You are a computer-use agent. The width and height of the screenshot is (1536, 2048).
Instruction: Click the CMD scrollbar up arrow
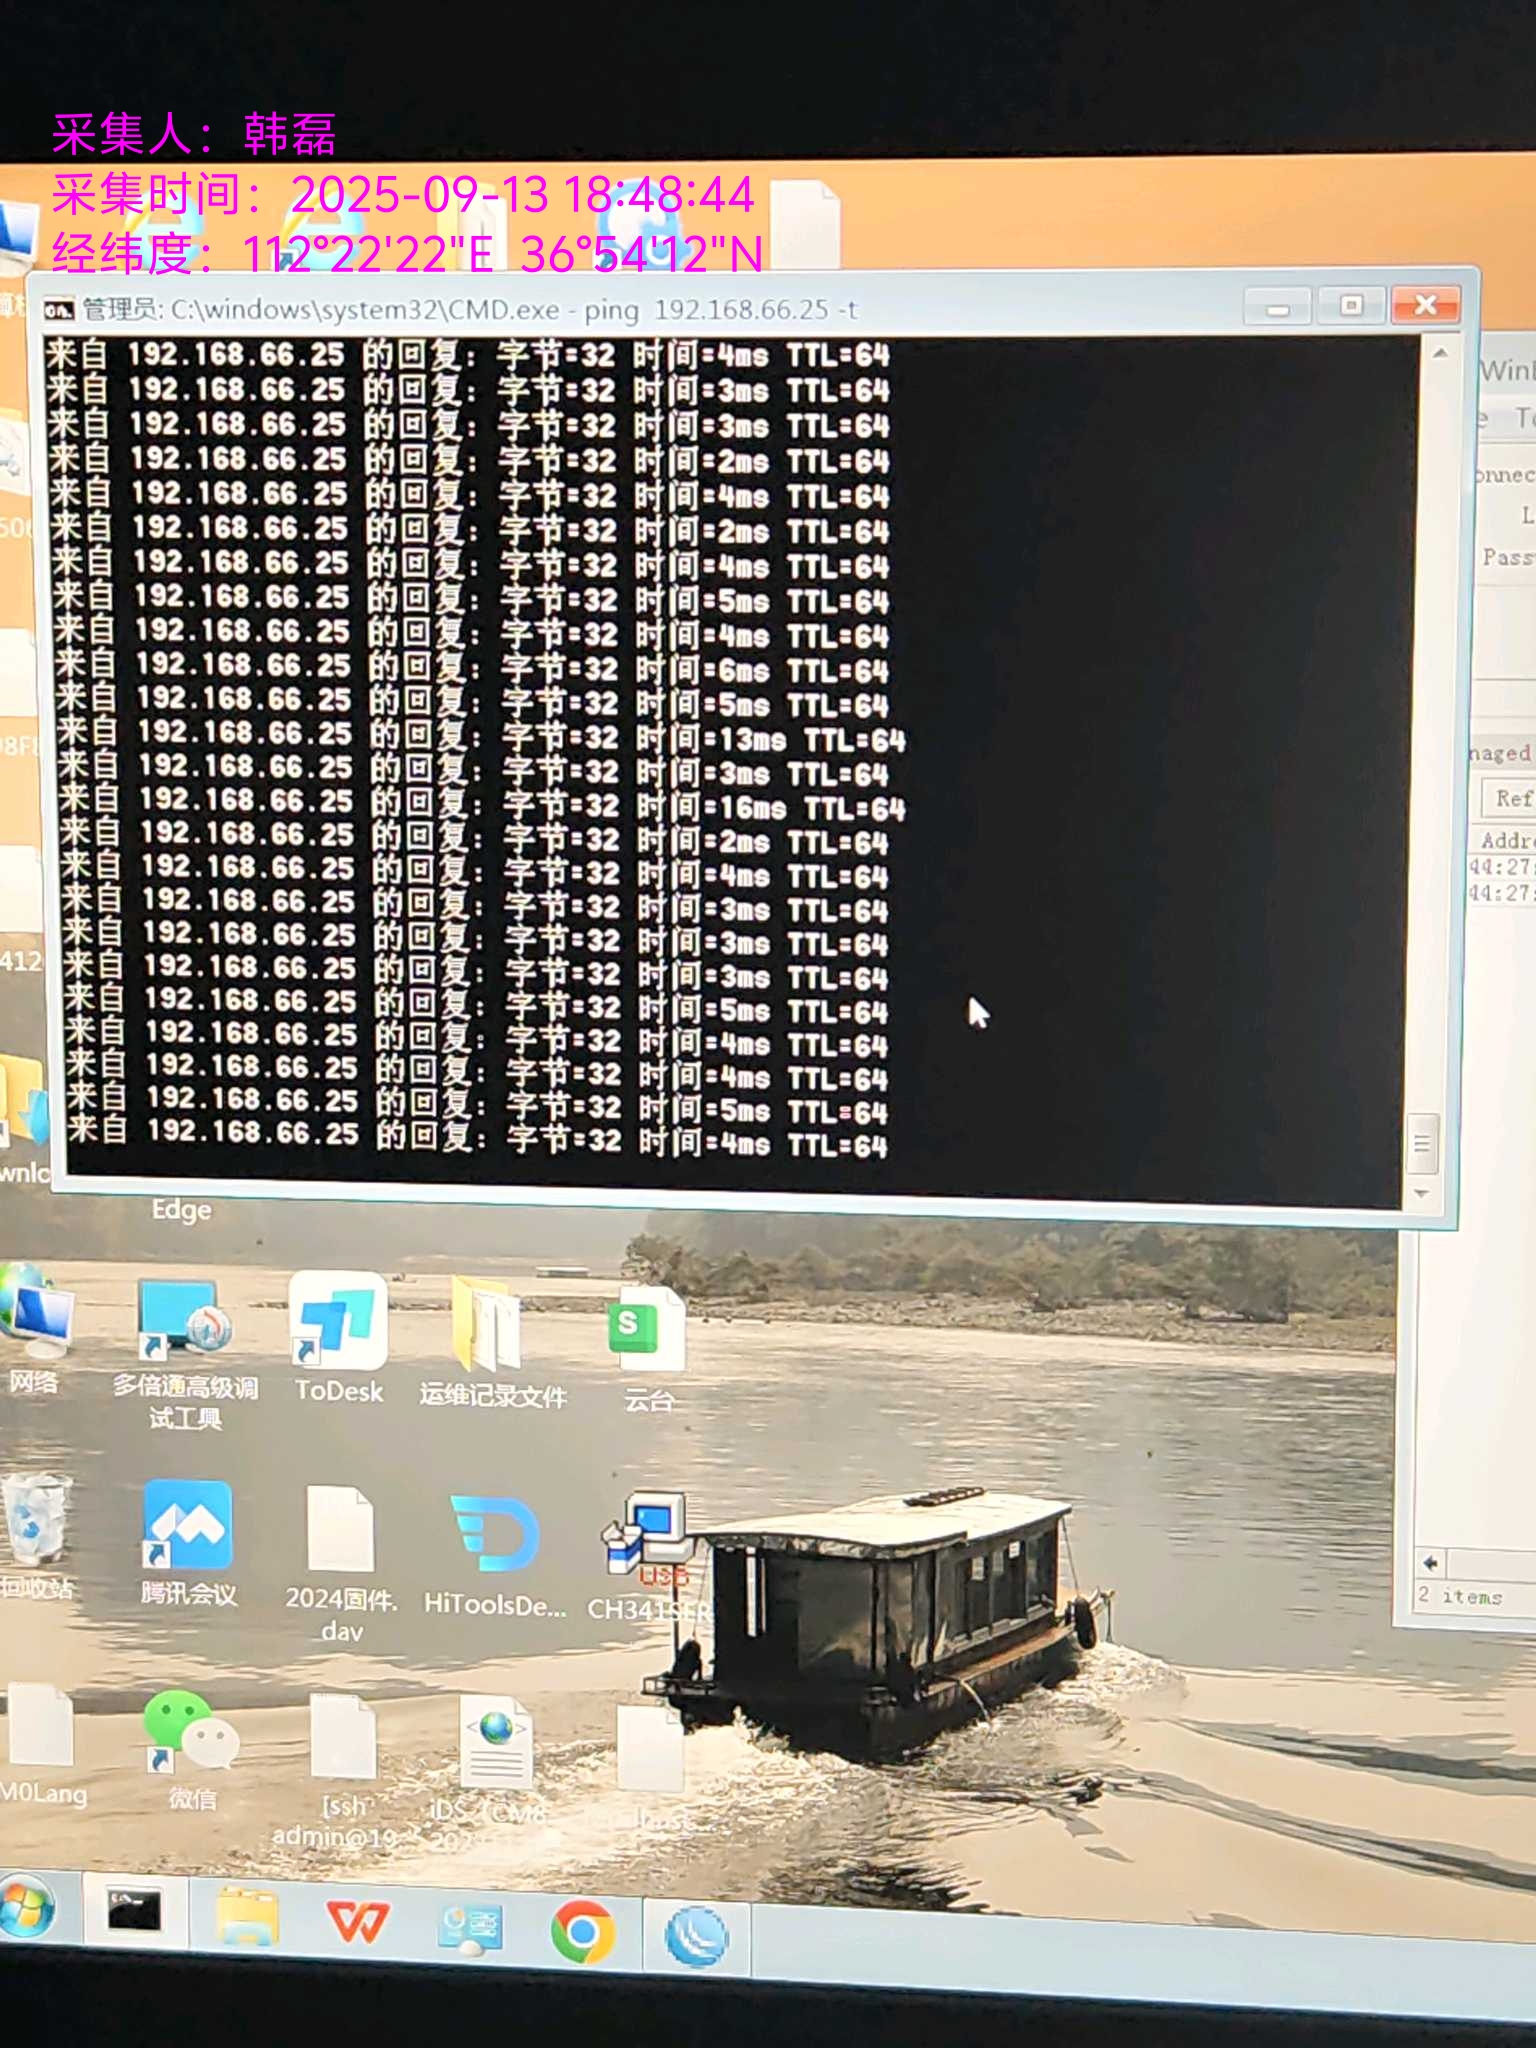coord(1440,353)
